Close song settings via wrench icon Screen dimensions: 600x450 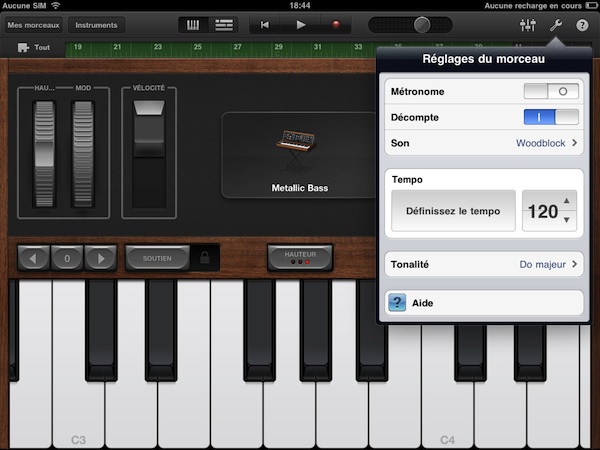coord(556,25)
